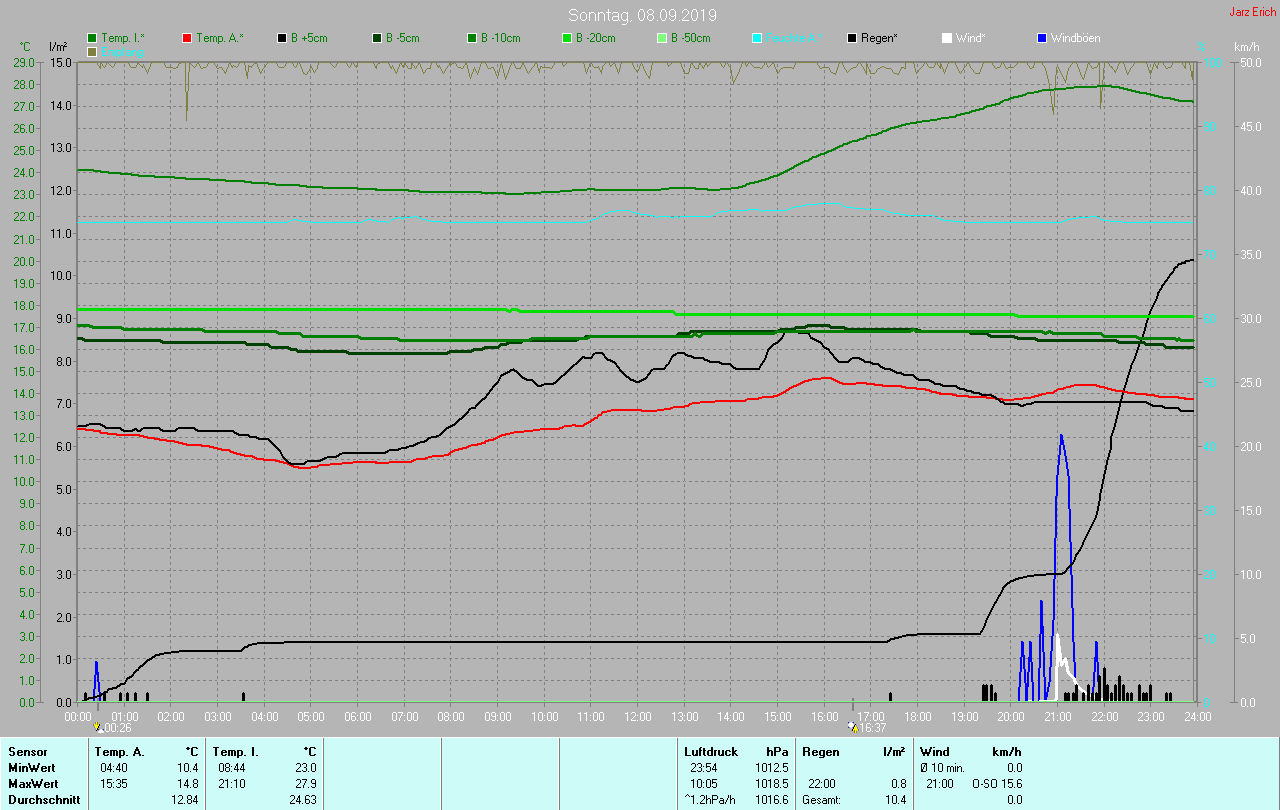Click the Temp. A. column header in table
Screen dimensions: 1280x810
[x=120, y=751]
